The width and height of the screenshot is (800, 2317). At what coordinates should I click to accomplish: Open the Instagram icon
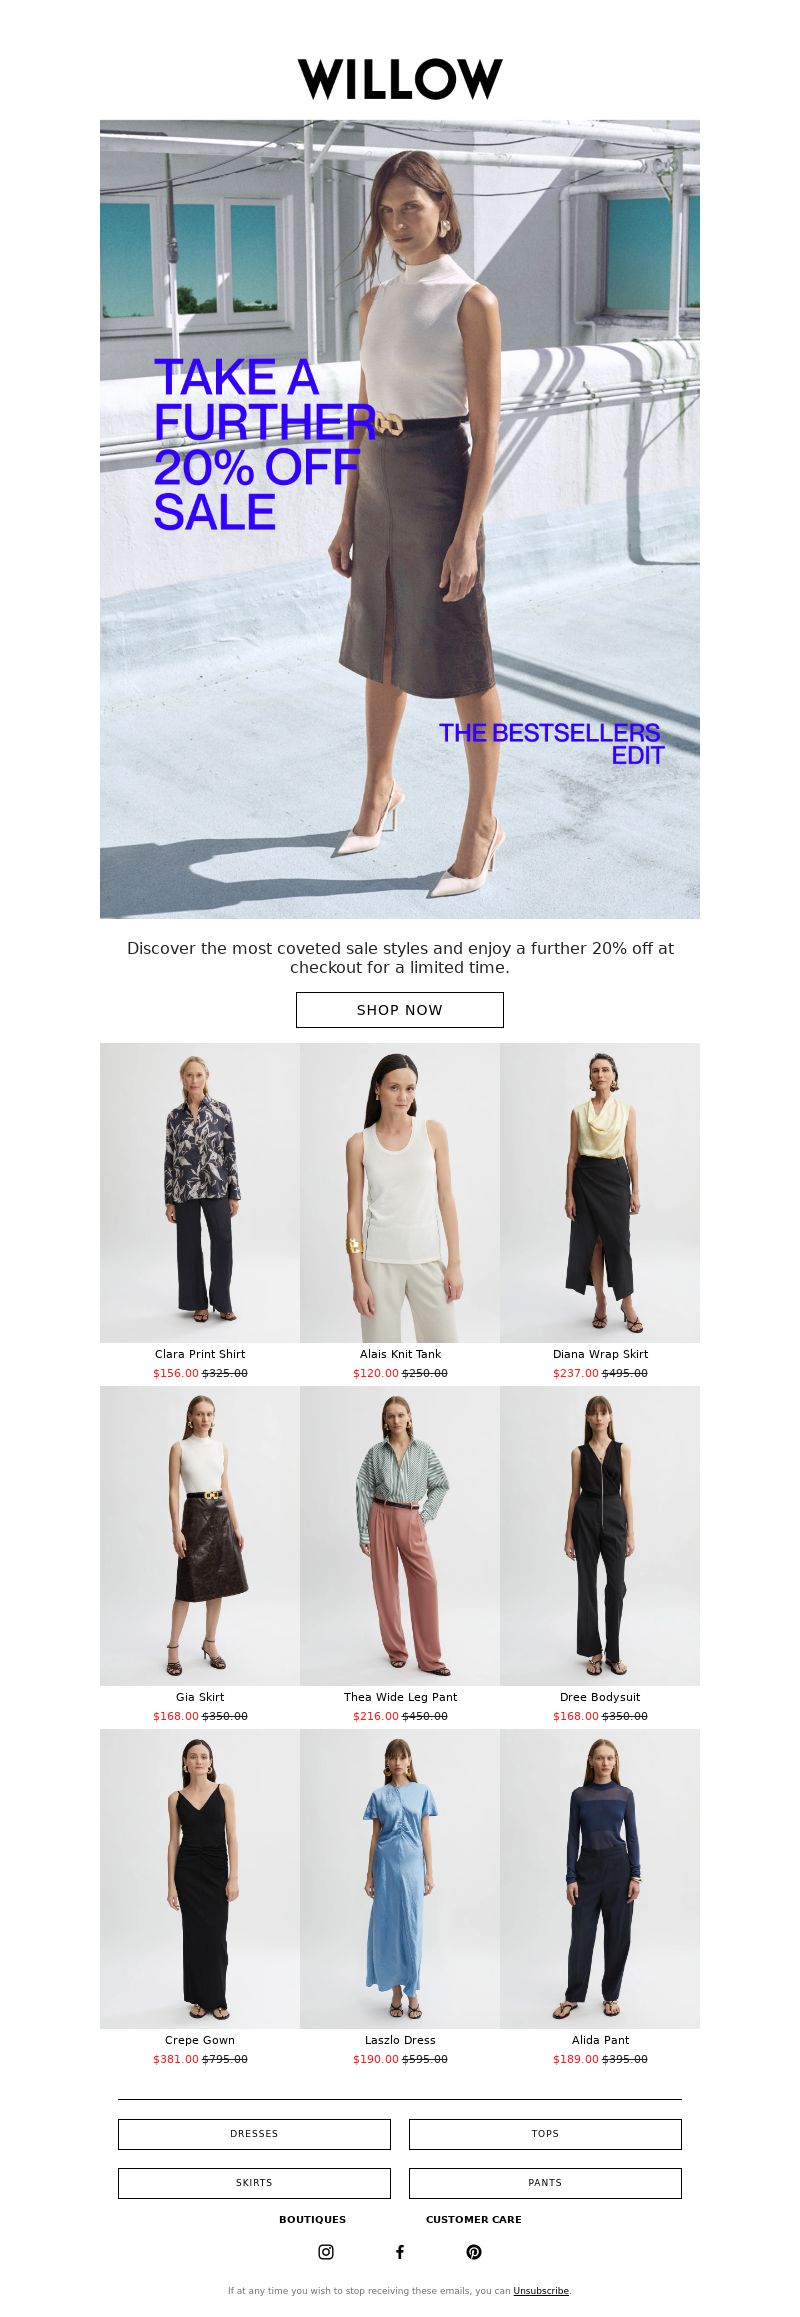point(326,2252)
